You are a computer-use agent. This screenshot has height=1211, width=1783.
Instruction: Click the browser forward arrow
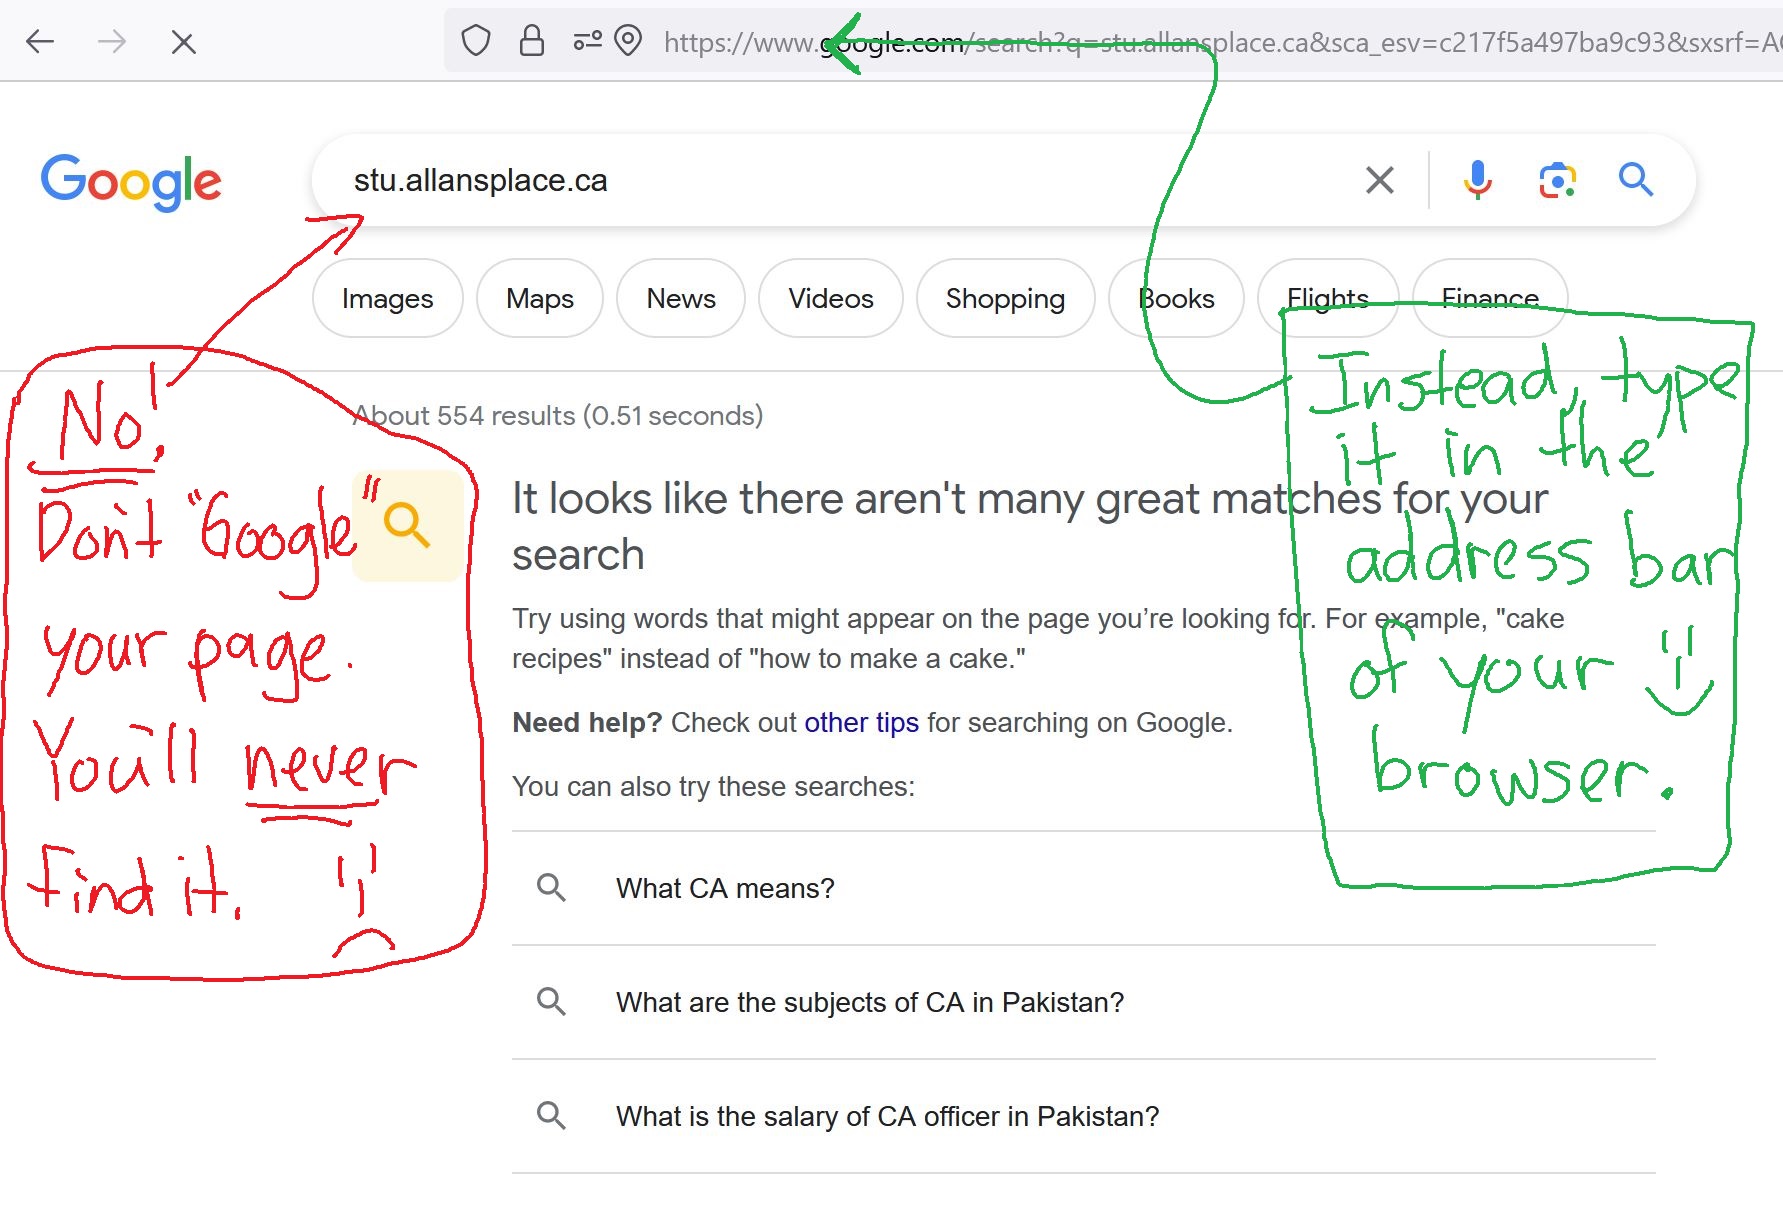point(112,42)
